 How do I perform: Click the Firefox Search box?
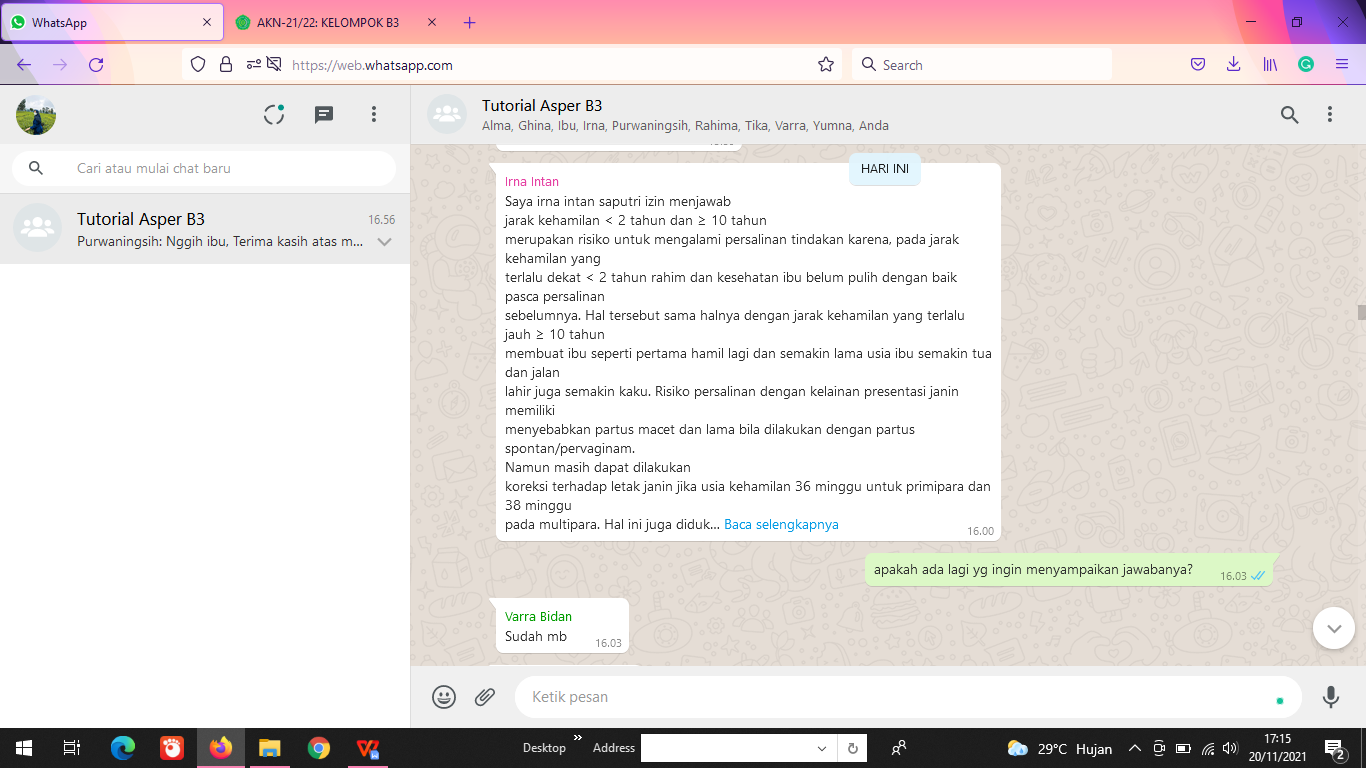click(982, 65)
